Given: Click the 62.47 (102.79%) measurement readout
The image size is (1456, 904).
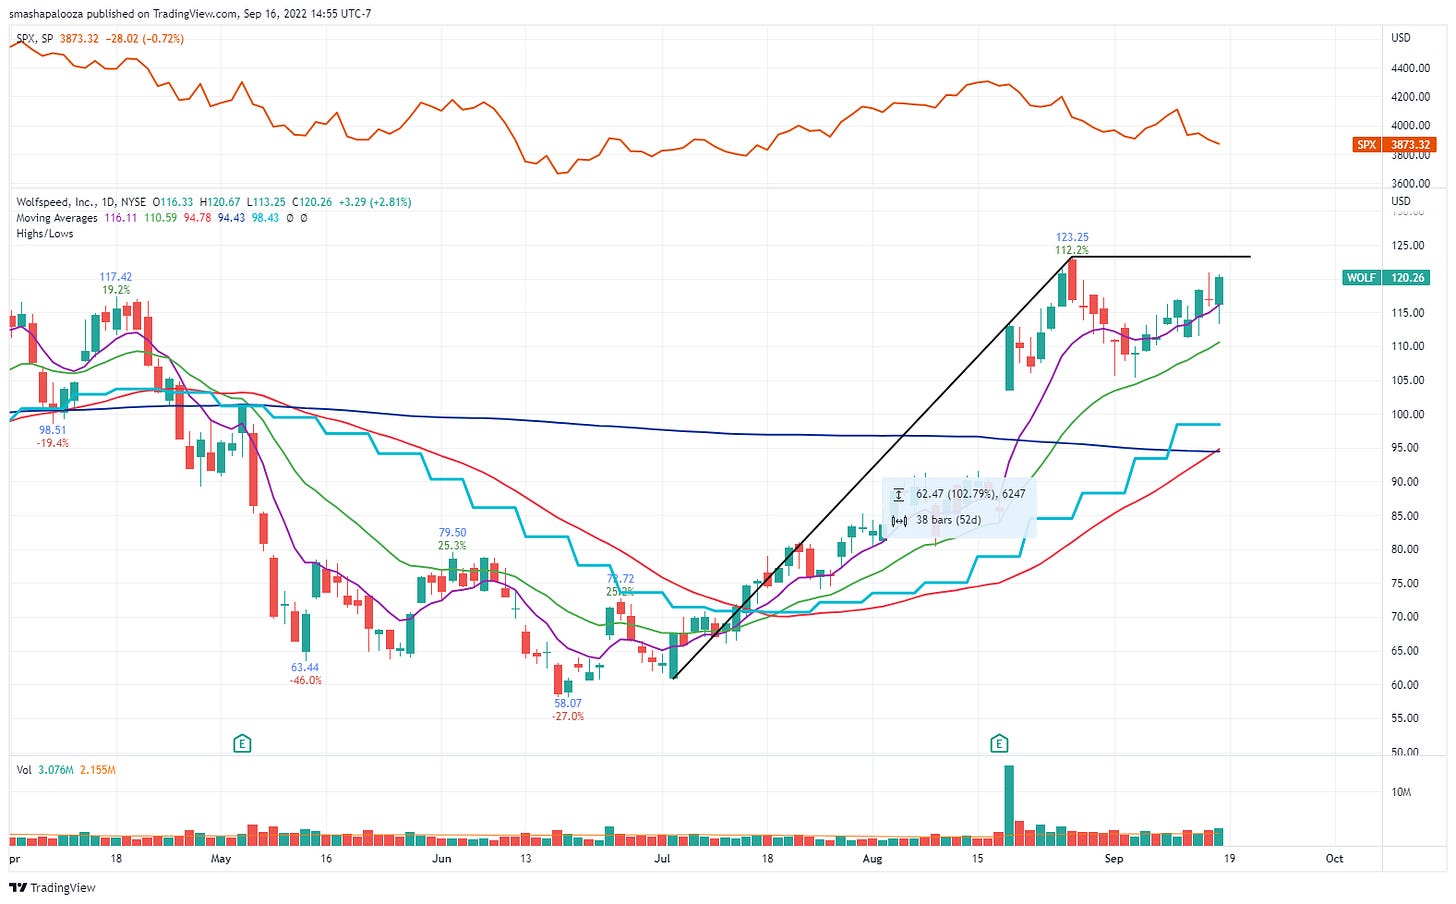Looking at the screenshot, I should (971, 494).
